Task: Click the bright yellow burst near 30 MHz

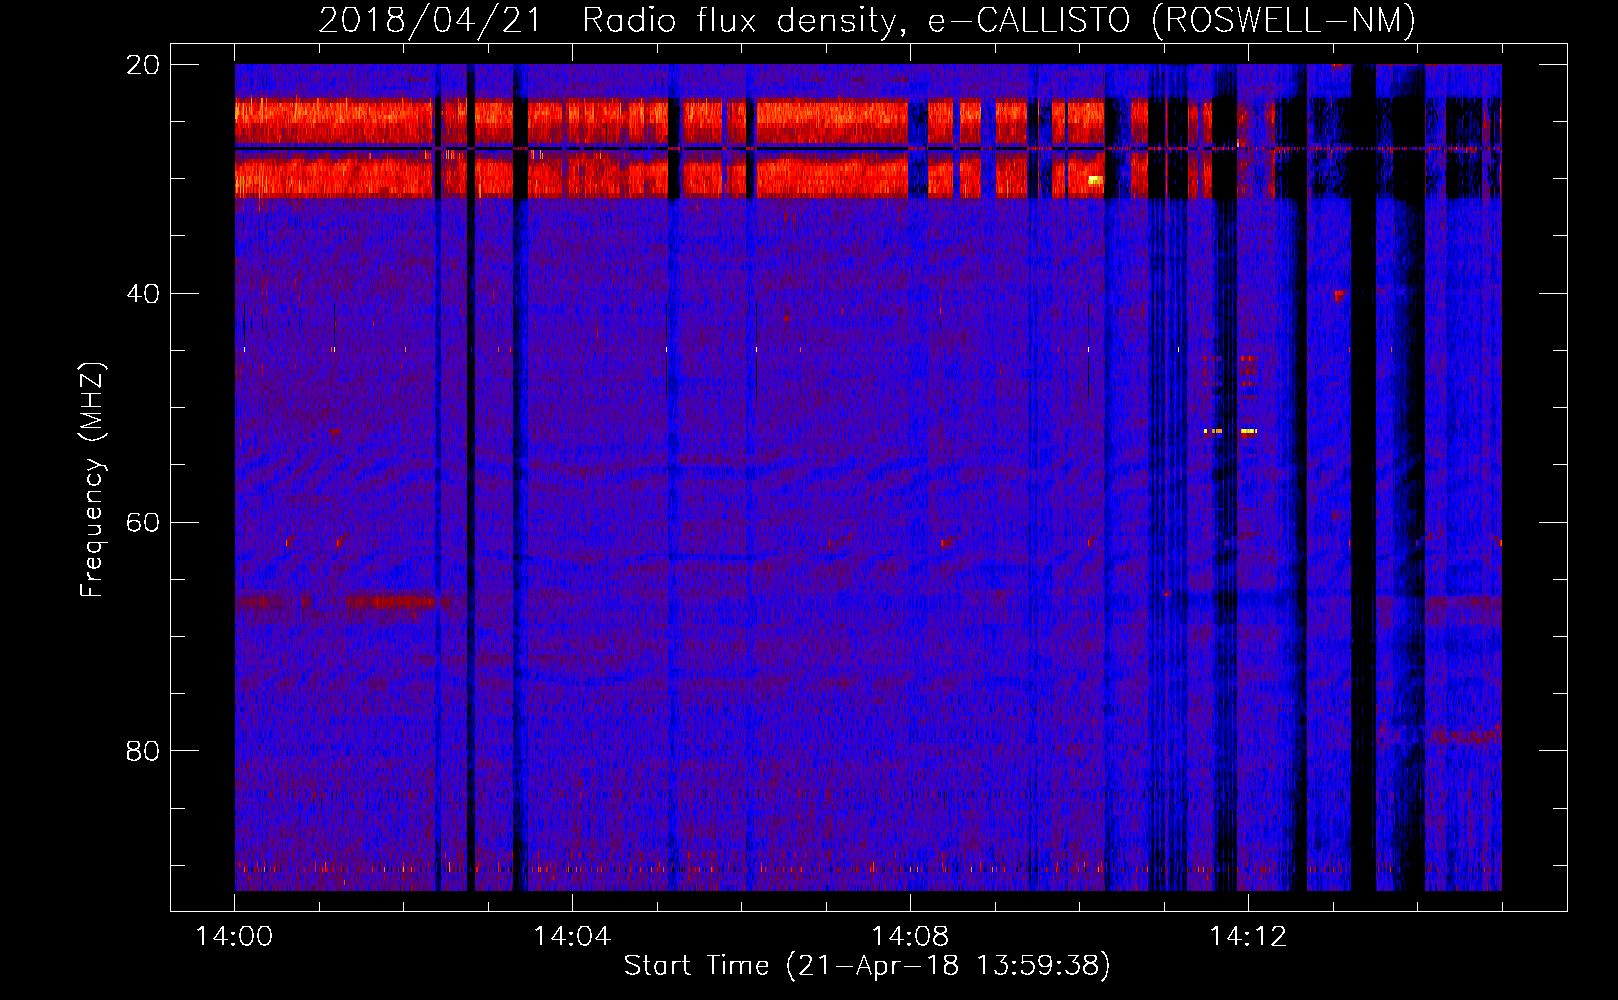Action: pyautogui.click(x=1095, y=180)
